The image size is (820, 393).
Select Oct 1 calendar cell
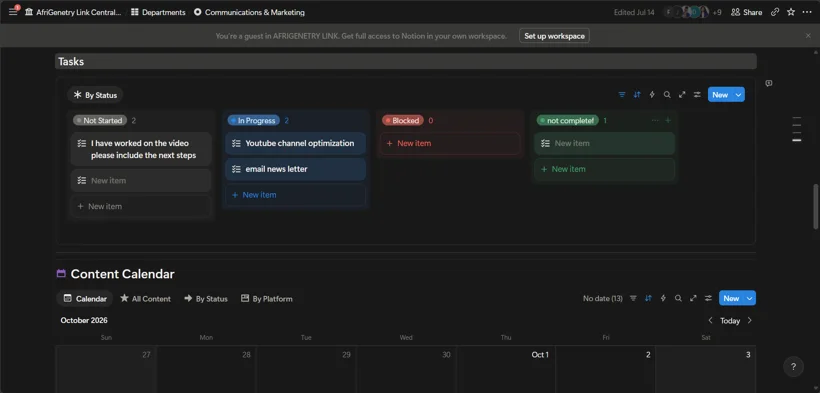pos(506,369)
